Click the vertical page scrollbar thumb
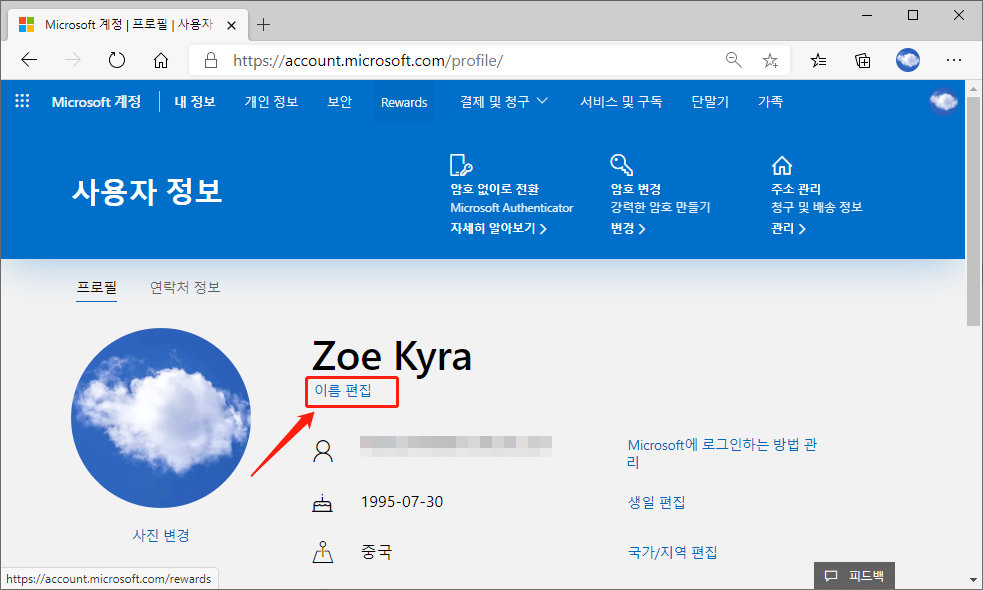 pos(973,210)
